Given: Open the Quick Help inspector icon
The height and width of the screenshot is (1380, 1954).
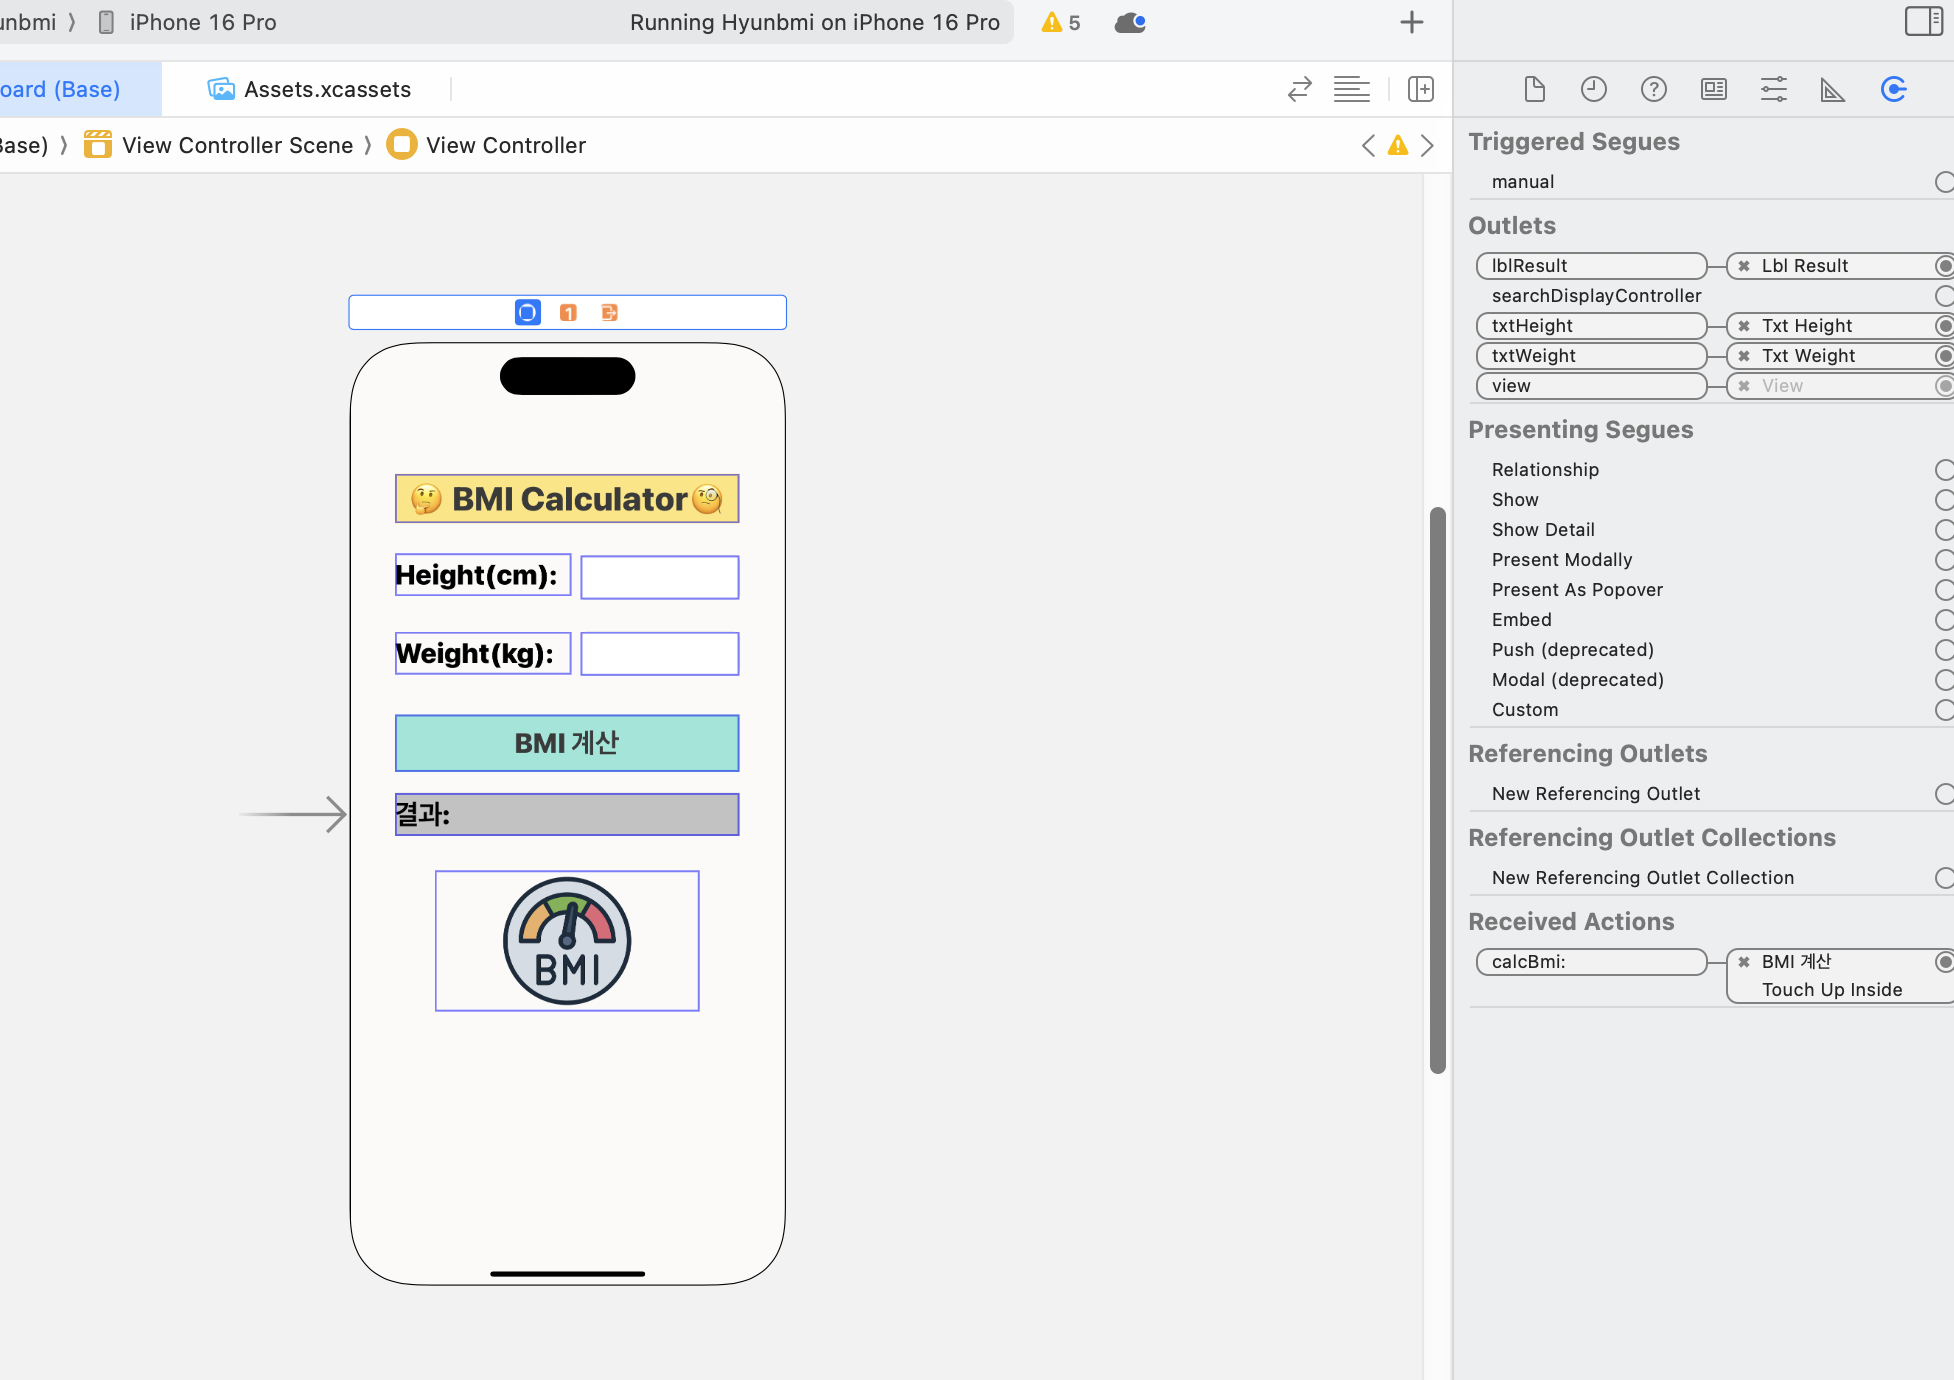Looking at the screenshot, I should point(1653,89).
